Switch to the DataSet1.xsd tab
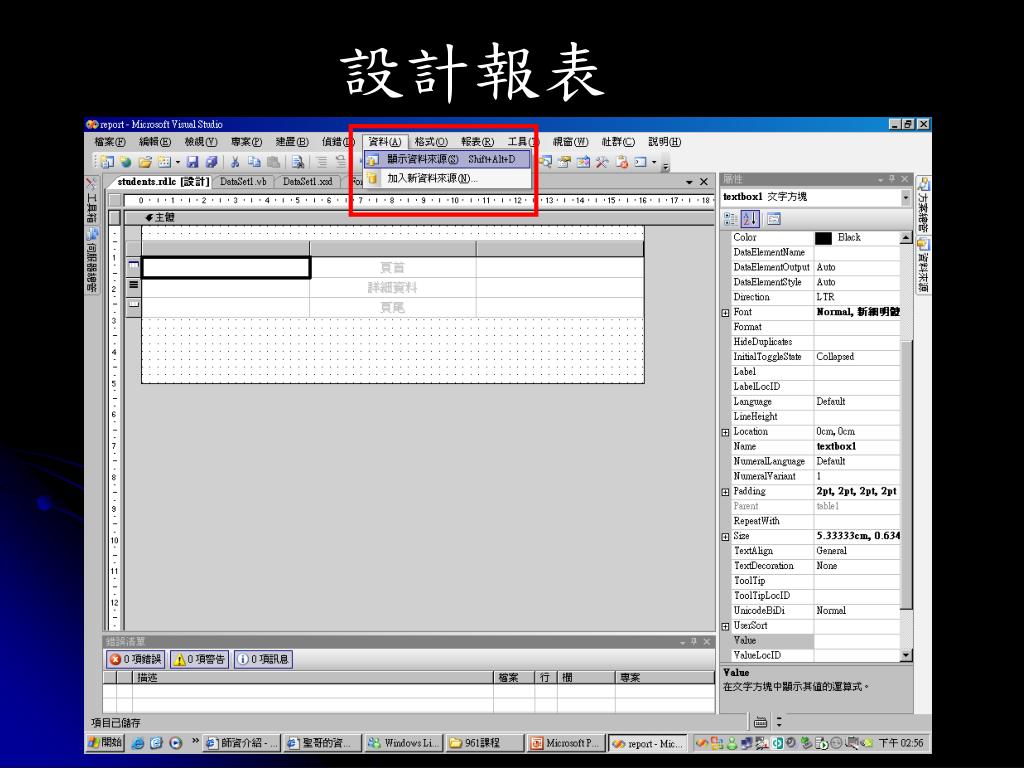 [308, 182]
